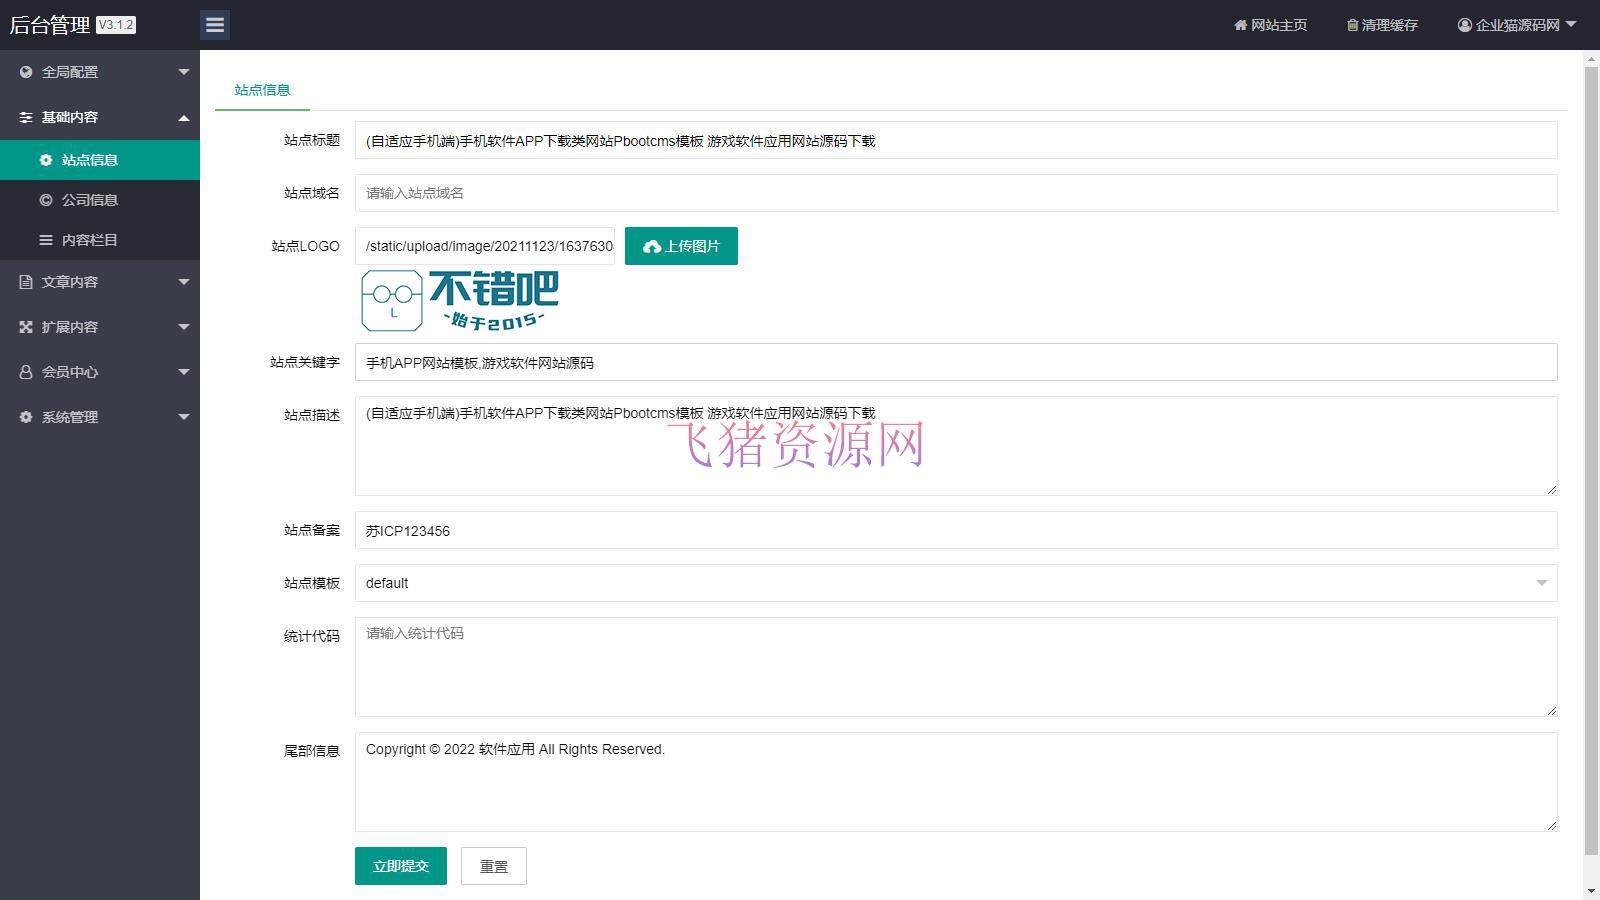Click the home icon beside 网站主页
Screen dimensions: 1600x900
point(1240,25)
